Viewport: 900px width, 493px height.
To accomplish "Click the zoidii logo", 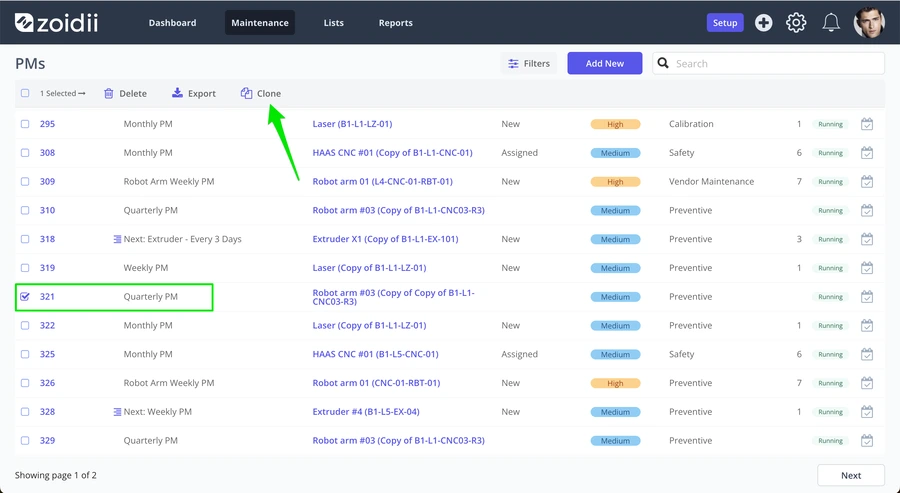I will tap(56, 23).
